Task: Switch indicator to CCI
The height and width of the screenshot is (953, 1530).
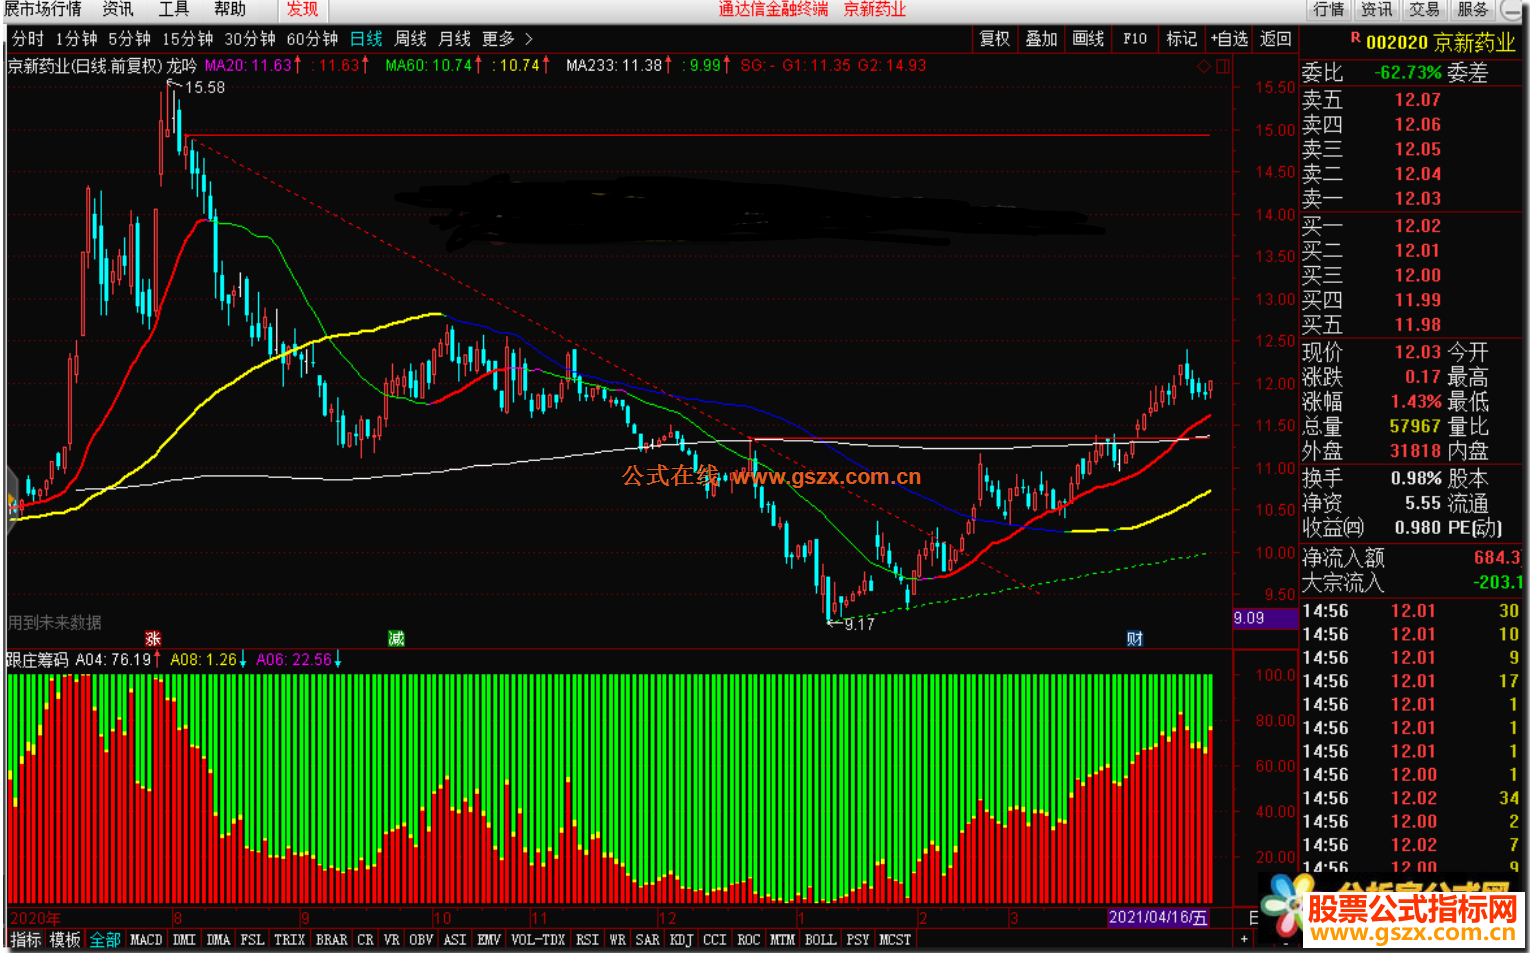Action: coord(714,940)
